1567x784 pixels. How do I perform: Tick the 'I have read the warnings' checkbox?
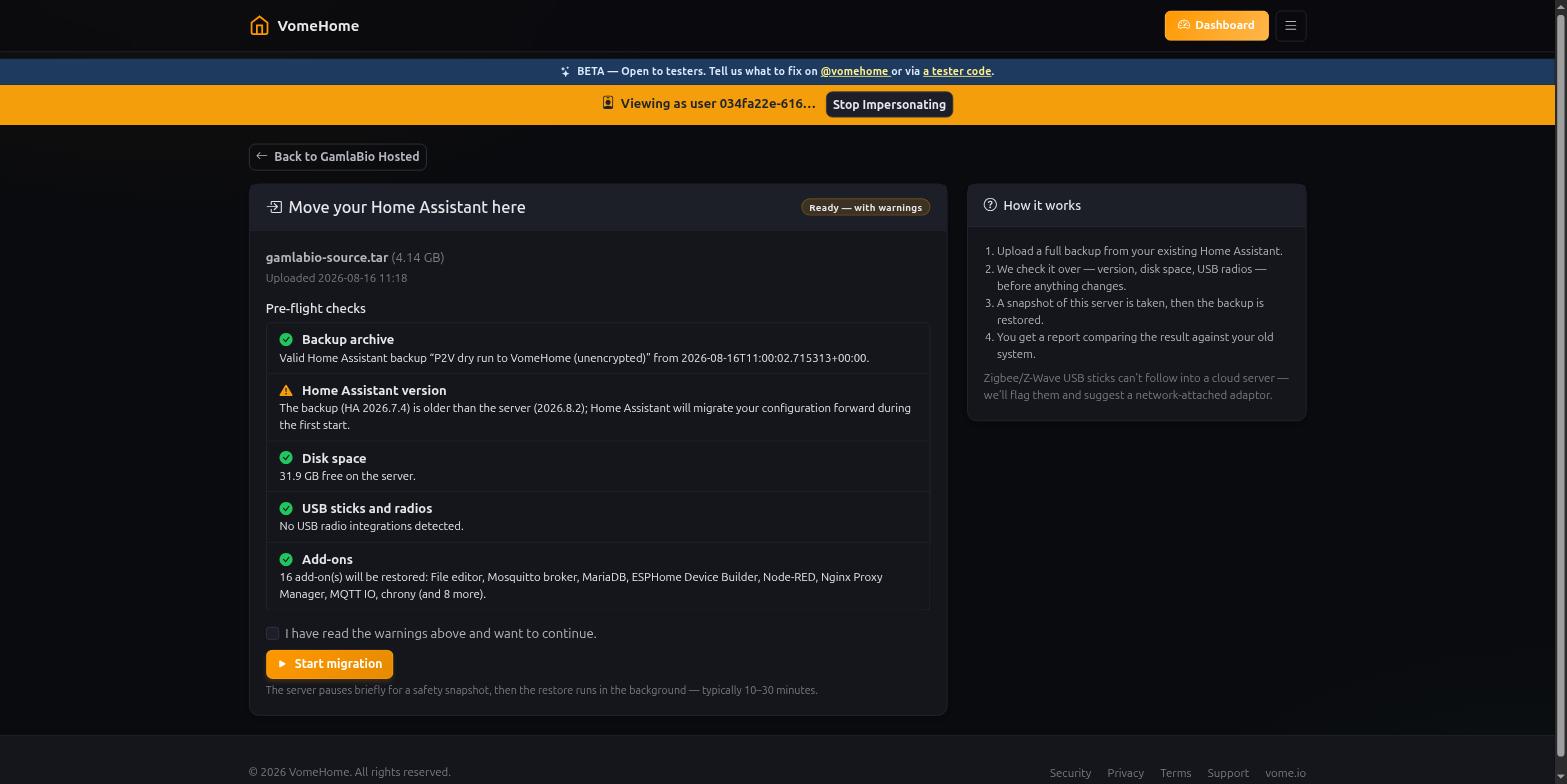(272, 634)
